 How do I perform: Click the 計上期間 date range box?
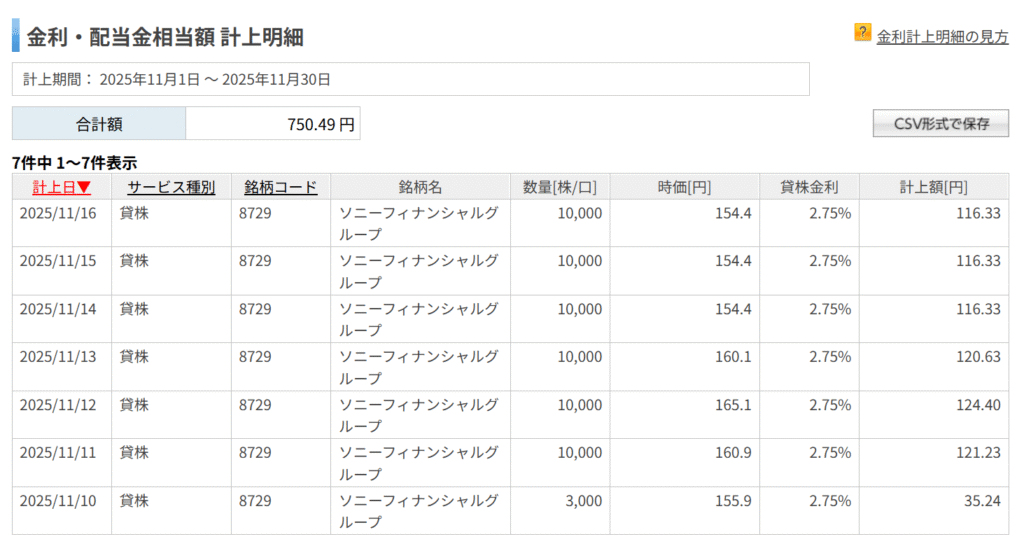click(410, 79)
